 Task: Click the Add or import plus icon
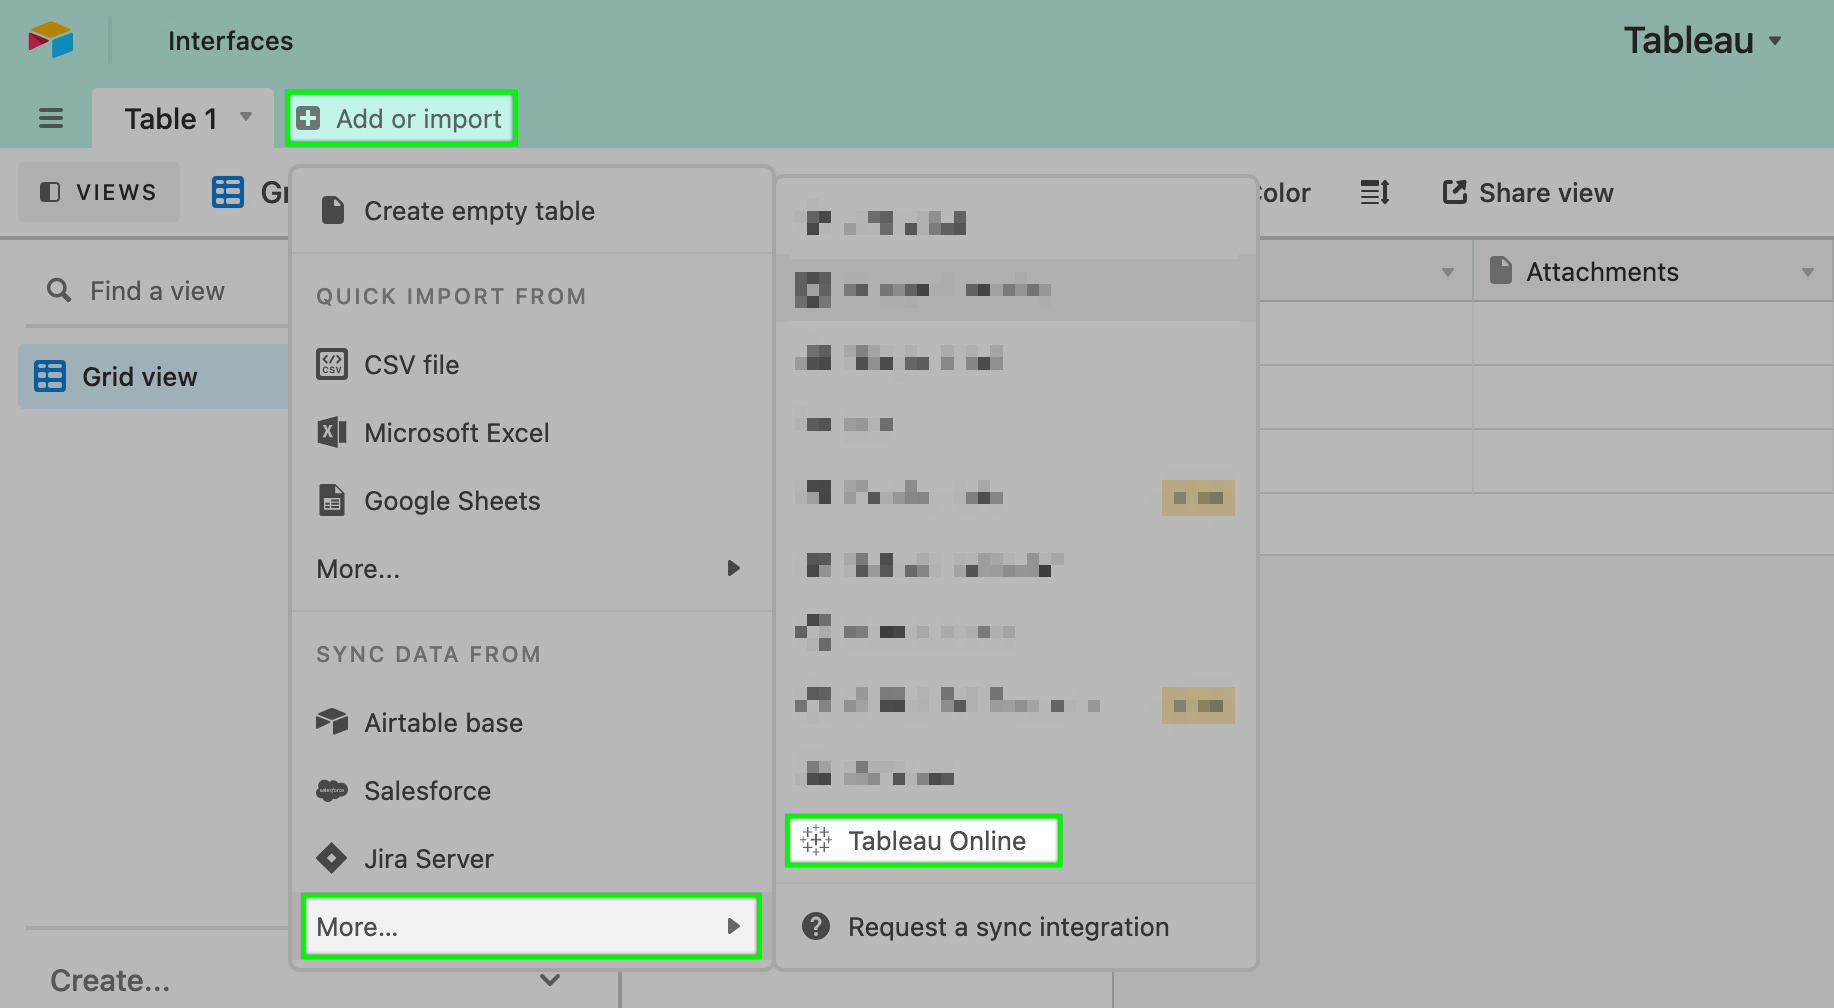pos(309,118)
